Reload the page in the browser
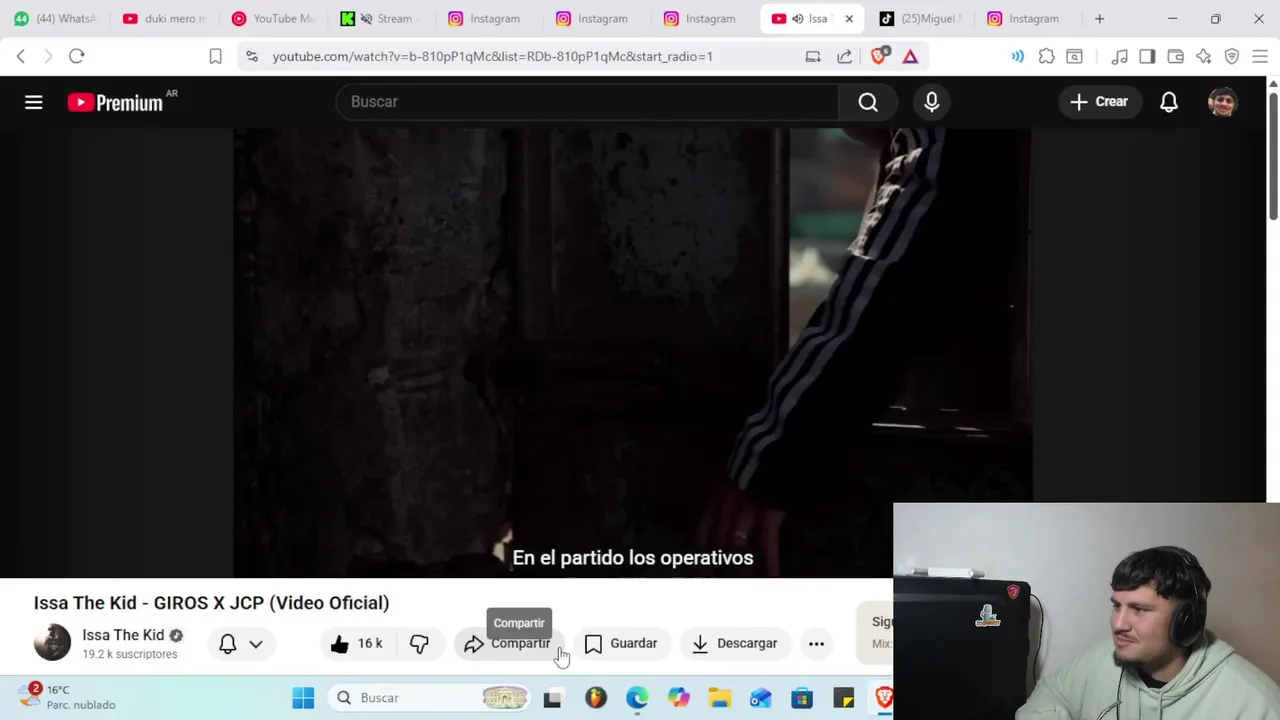 76,56
